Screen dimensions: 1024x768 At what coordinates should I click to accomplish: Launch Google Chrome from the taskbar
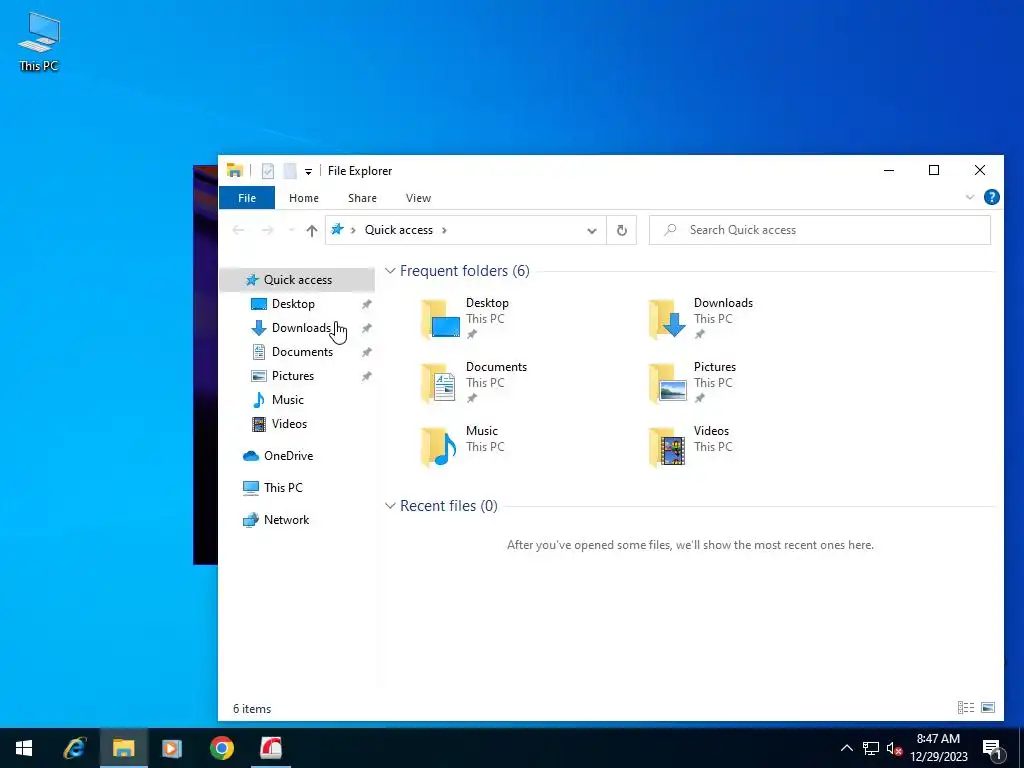(x=221, y=748)
